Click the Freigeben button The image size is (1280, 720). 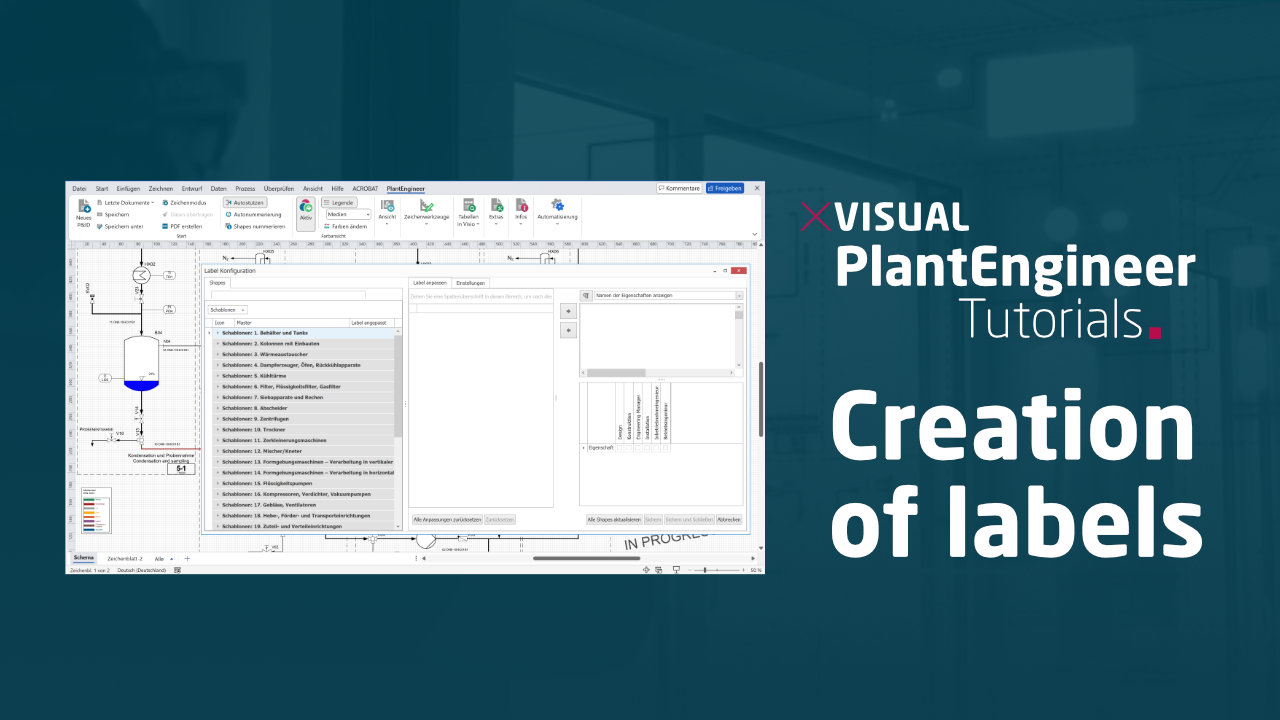point(724,188)
